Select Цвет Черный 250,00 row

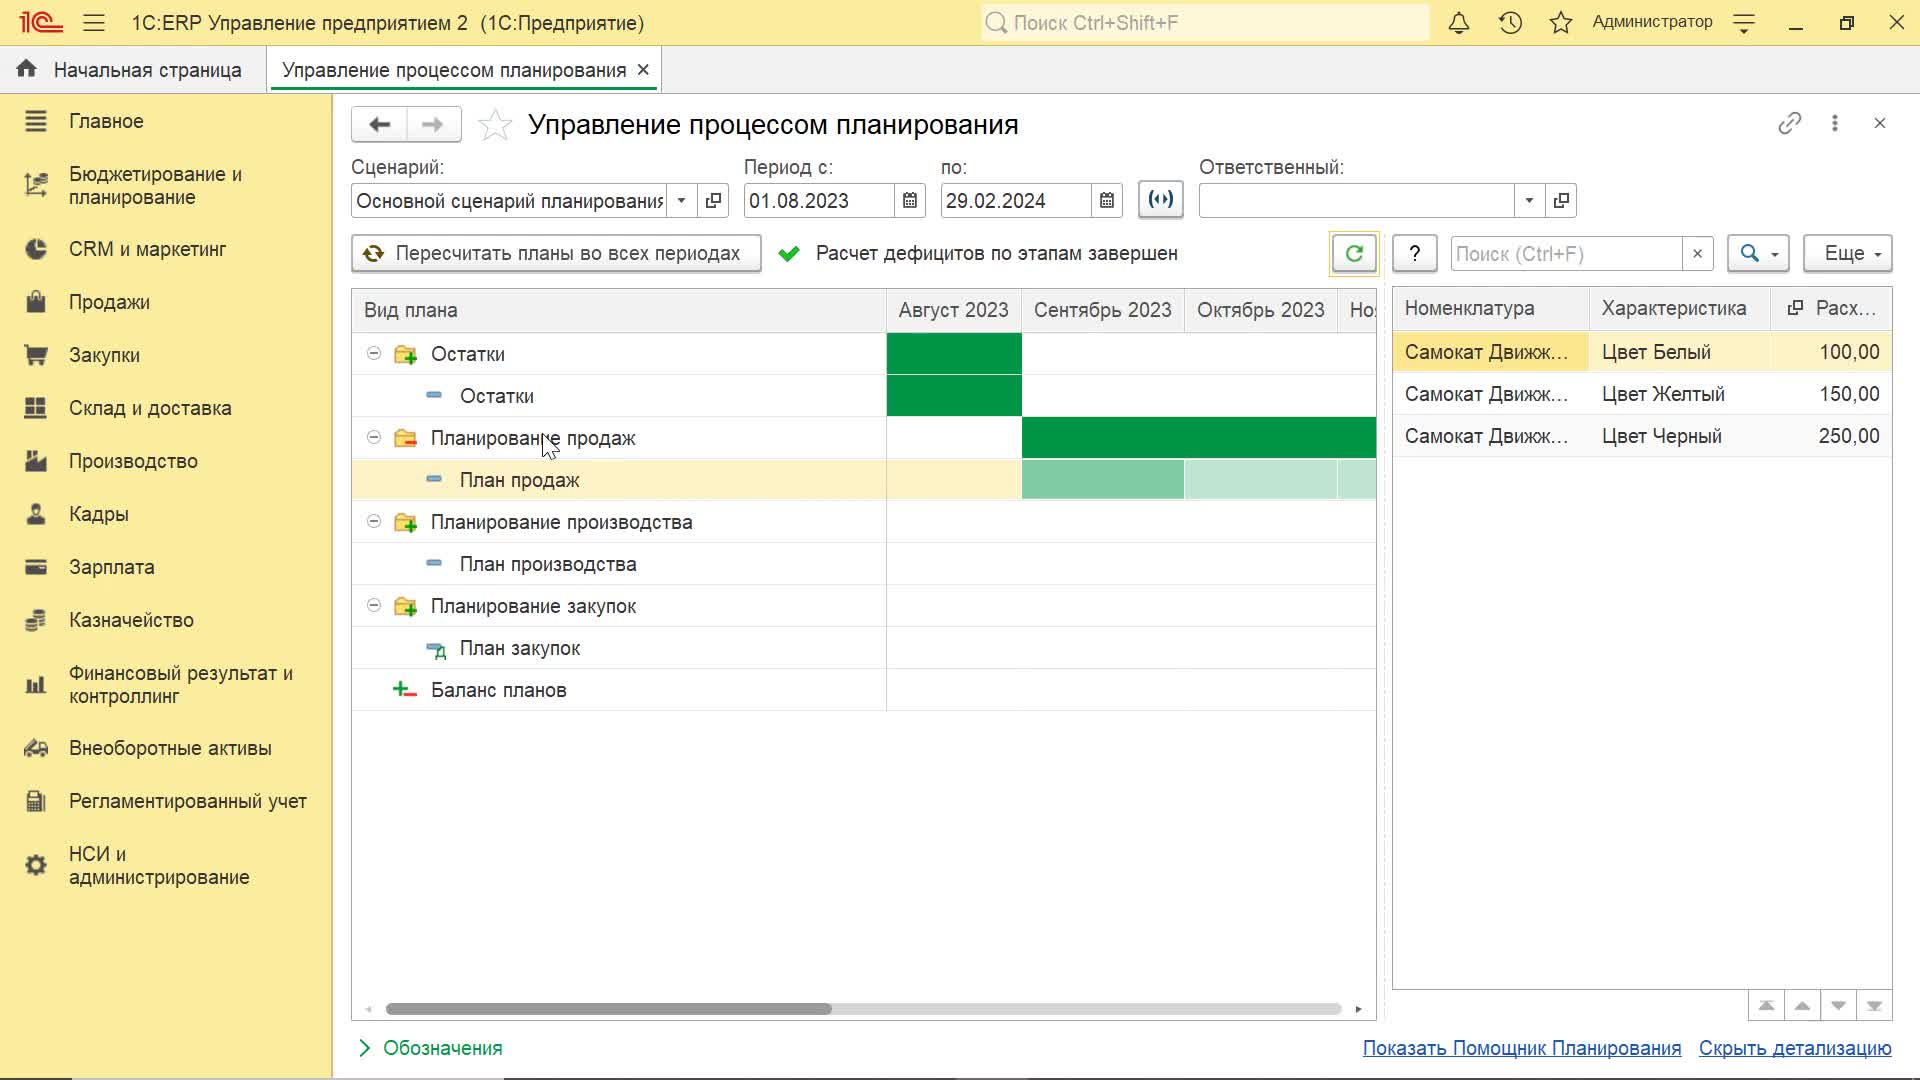pyautogui.click(x=1642, y=436)
